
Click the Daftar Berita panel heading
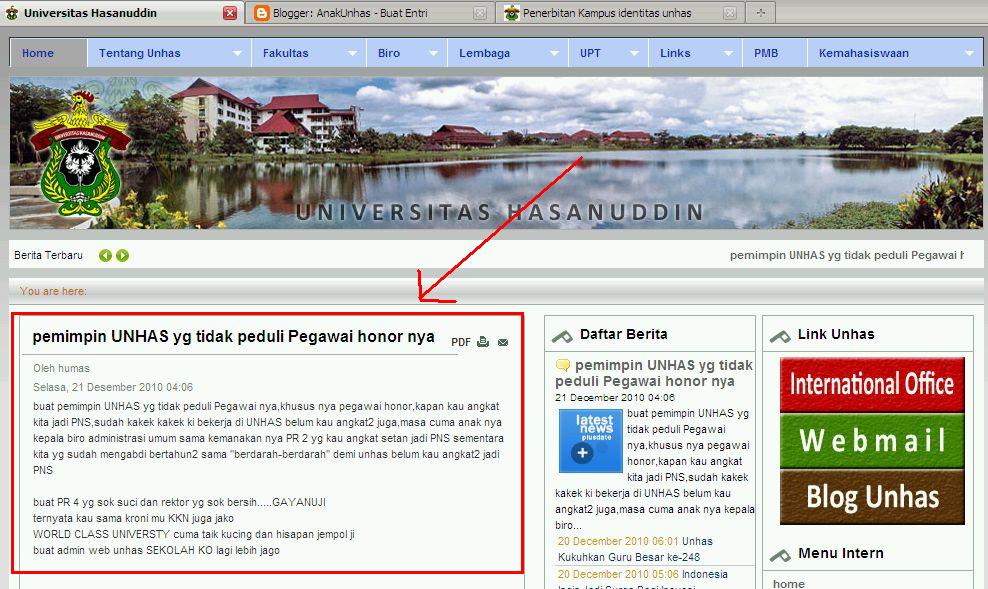pyautogui.click(x=623, y=335)
